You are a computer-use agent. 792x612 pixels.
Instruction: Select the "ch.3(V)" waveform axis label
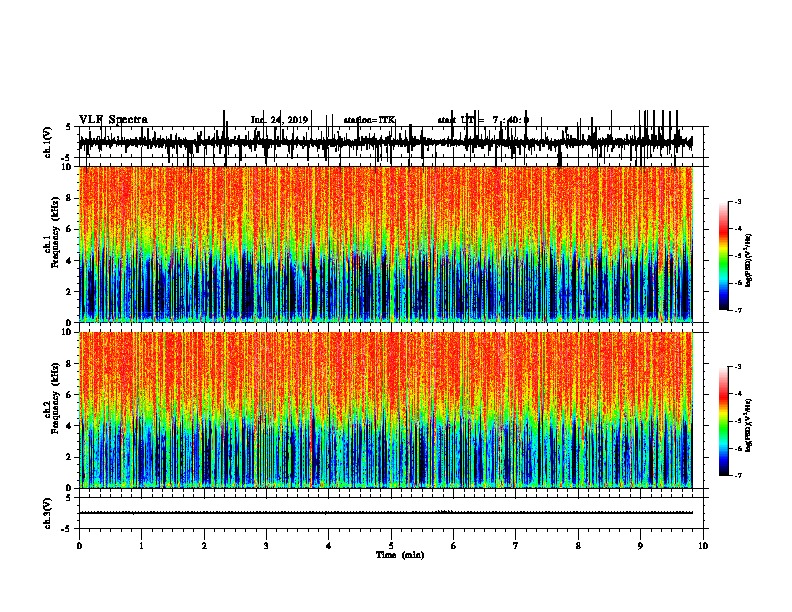click(x=48, y=513)
